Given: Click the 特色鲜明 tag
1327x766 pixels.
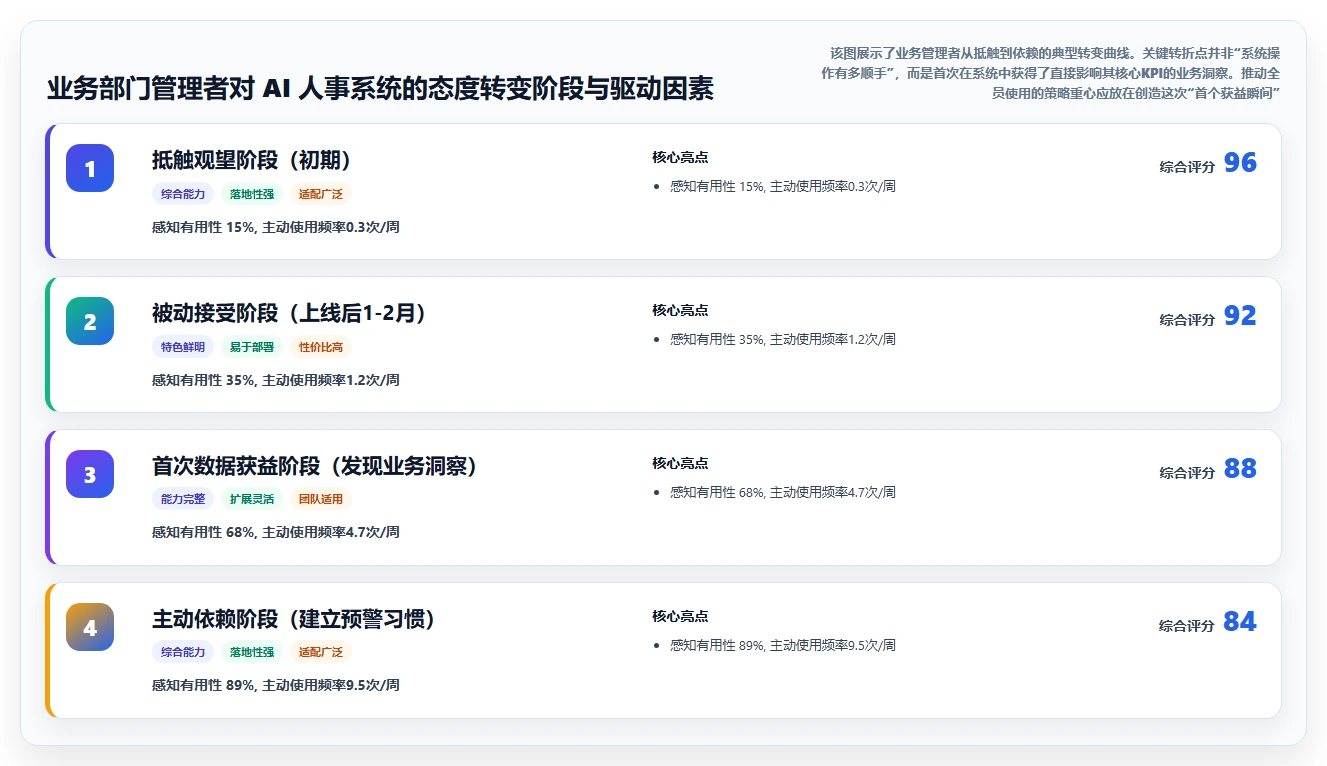Looking at the screenshot, I should (x=183, y=347).
